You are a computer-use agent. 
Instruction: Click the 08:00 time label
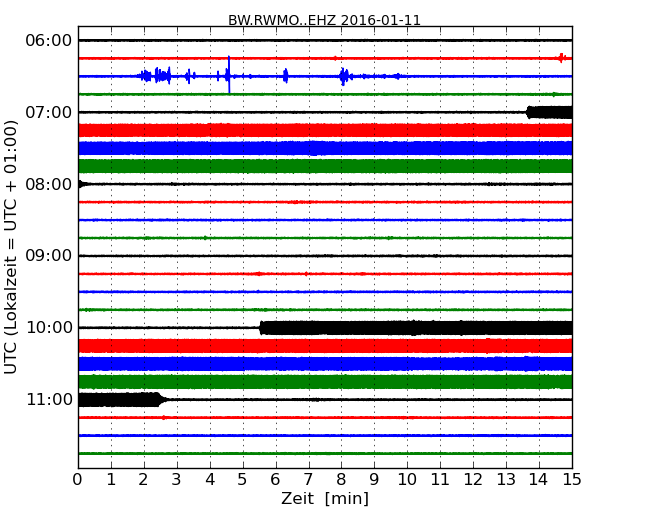(x=49, y=184)
